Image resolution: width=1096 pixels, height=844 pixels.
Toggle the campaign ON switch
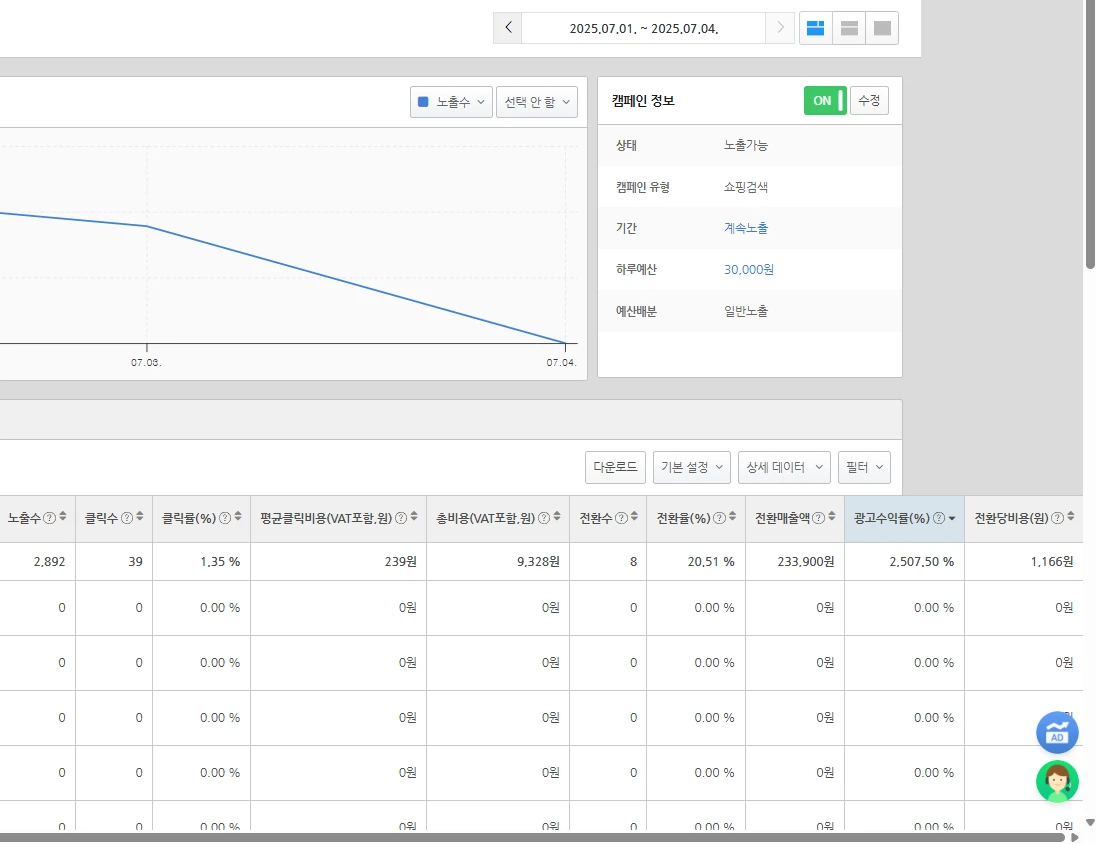tap(825, 101)
